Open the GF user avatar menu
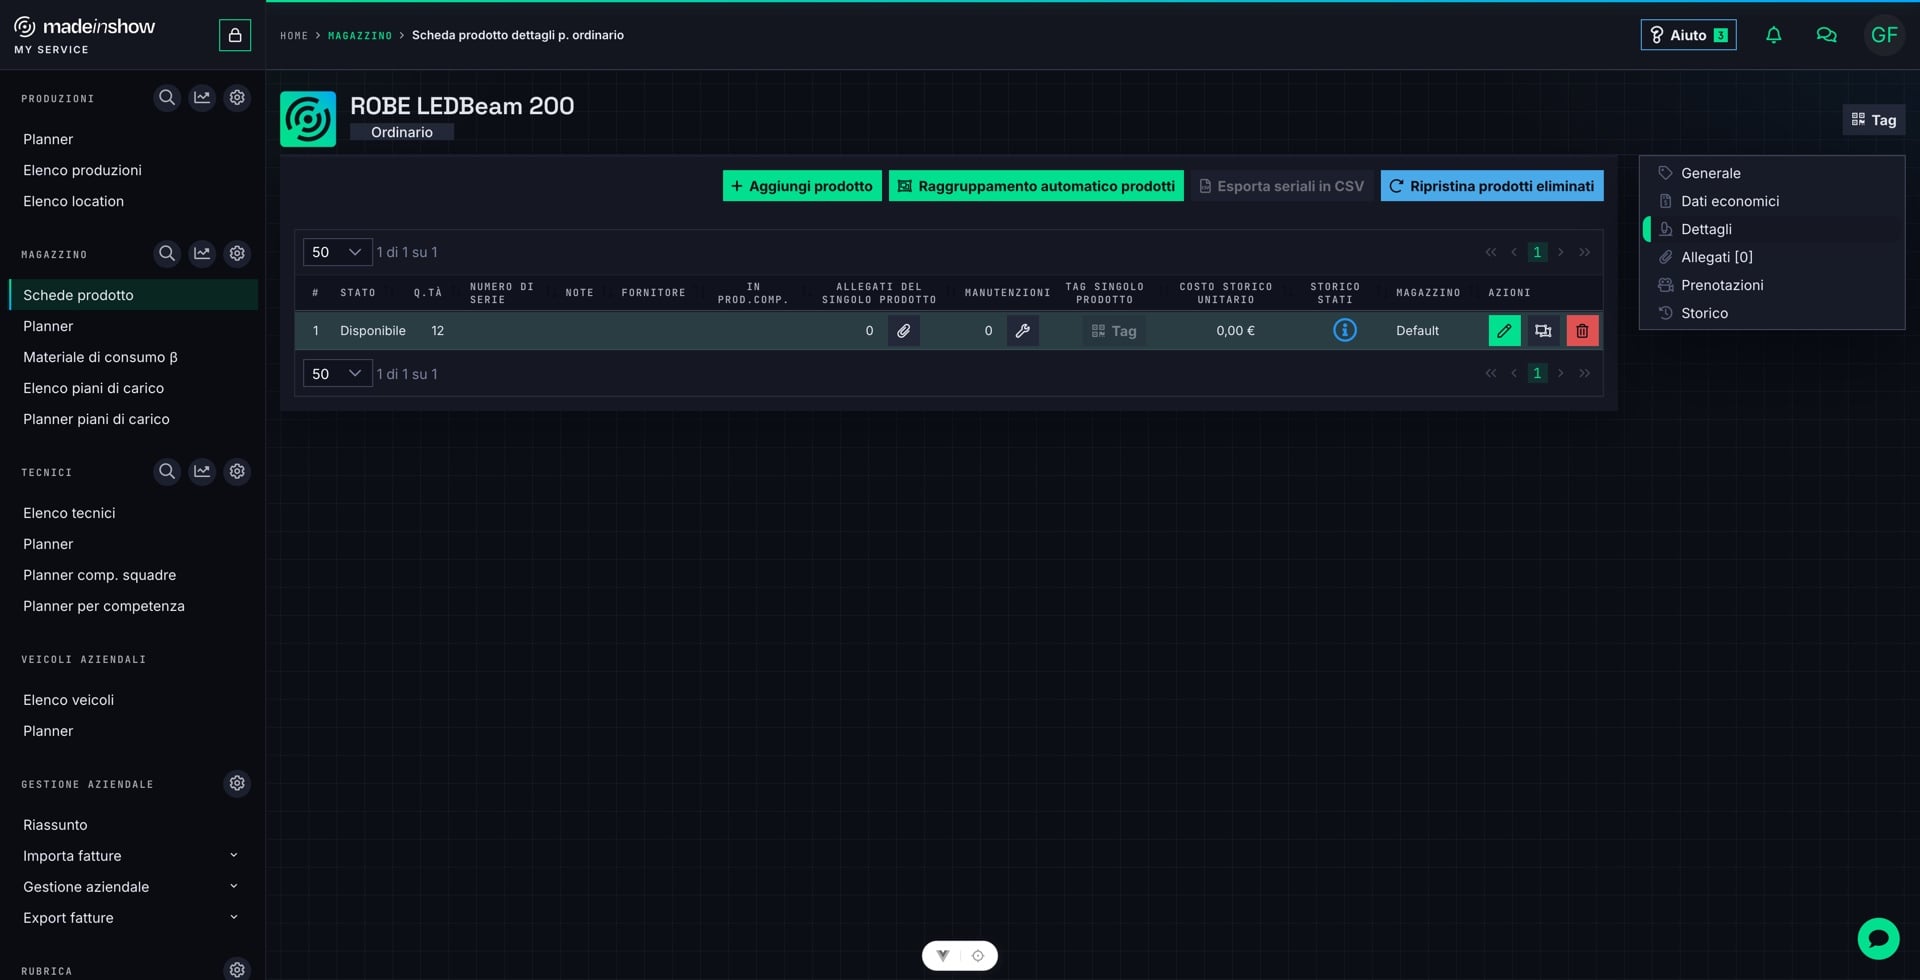Screen dimensions: 1920x980 point(1884,35)
